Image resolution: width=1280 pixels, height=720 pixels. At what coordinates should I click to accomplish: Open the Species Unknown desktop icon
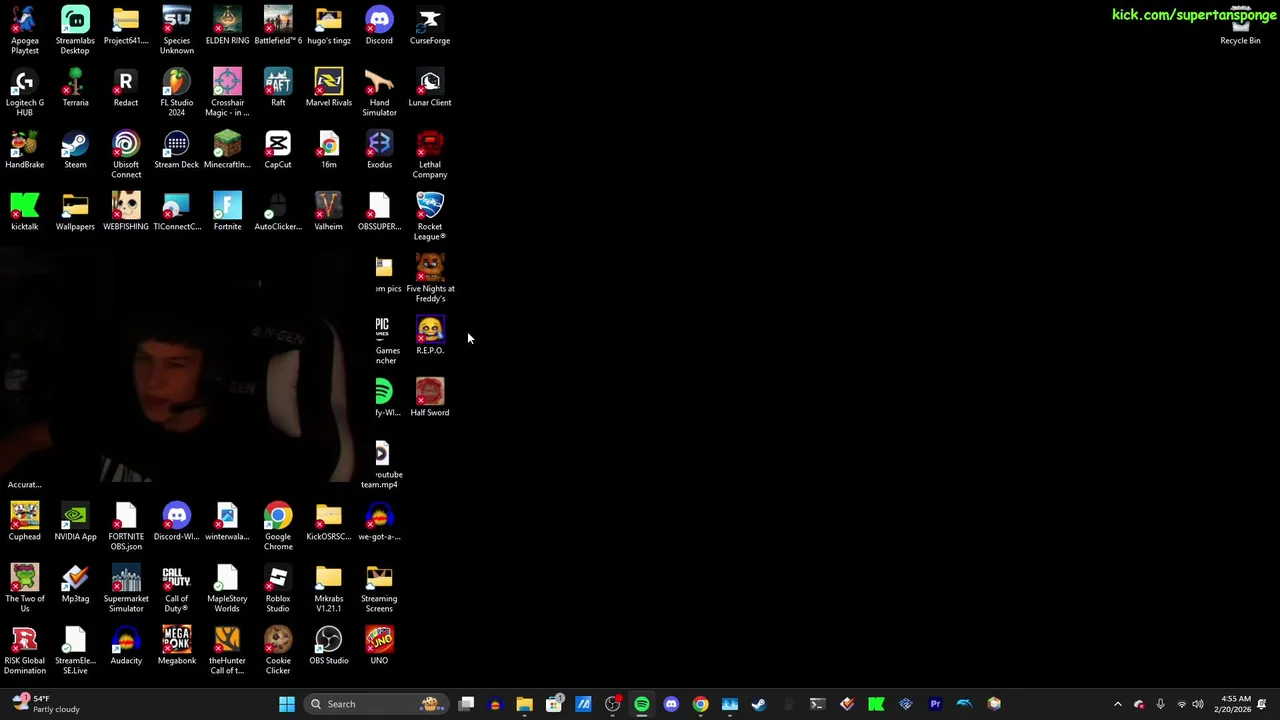pyautogui.click(x=177, y=30)
